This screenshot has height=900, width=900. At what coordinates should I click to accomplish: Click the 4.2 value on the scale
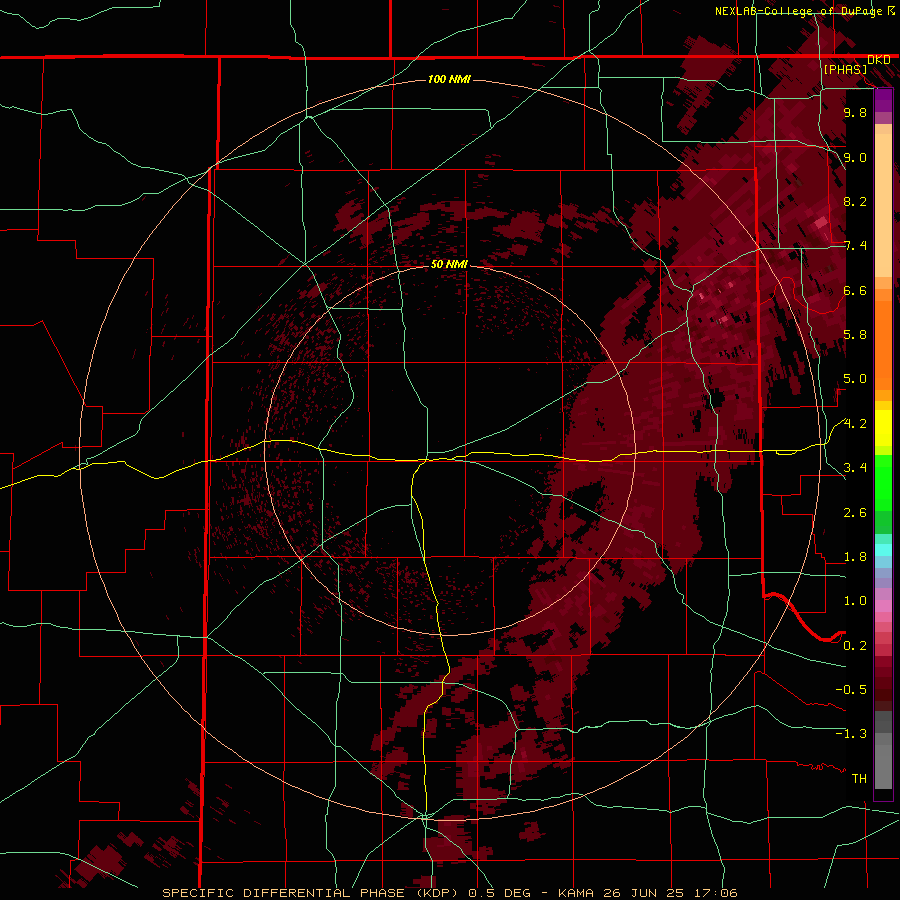[855, 424]
